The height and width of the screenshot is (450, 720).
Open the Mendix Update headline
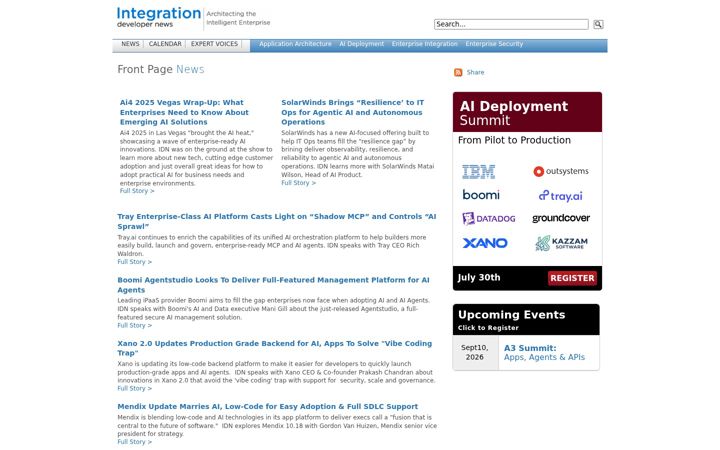click(267, 407)
